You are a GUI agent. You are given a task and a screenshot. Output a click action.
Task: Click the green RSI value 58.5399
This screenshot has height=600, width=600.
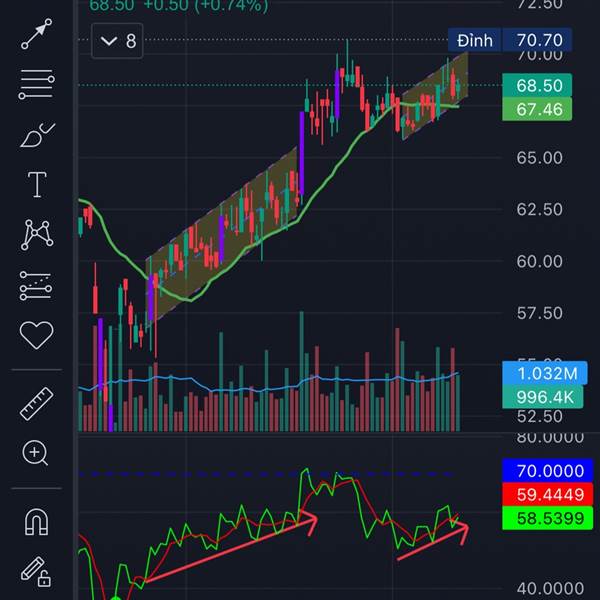point(548,518)
